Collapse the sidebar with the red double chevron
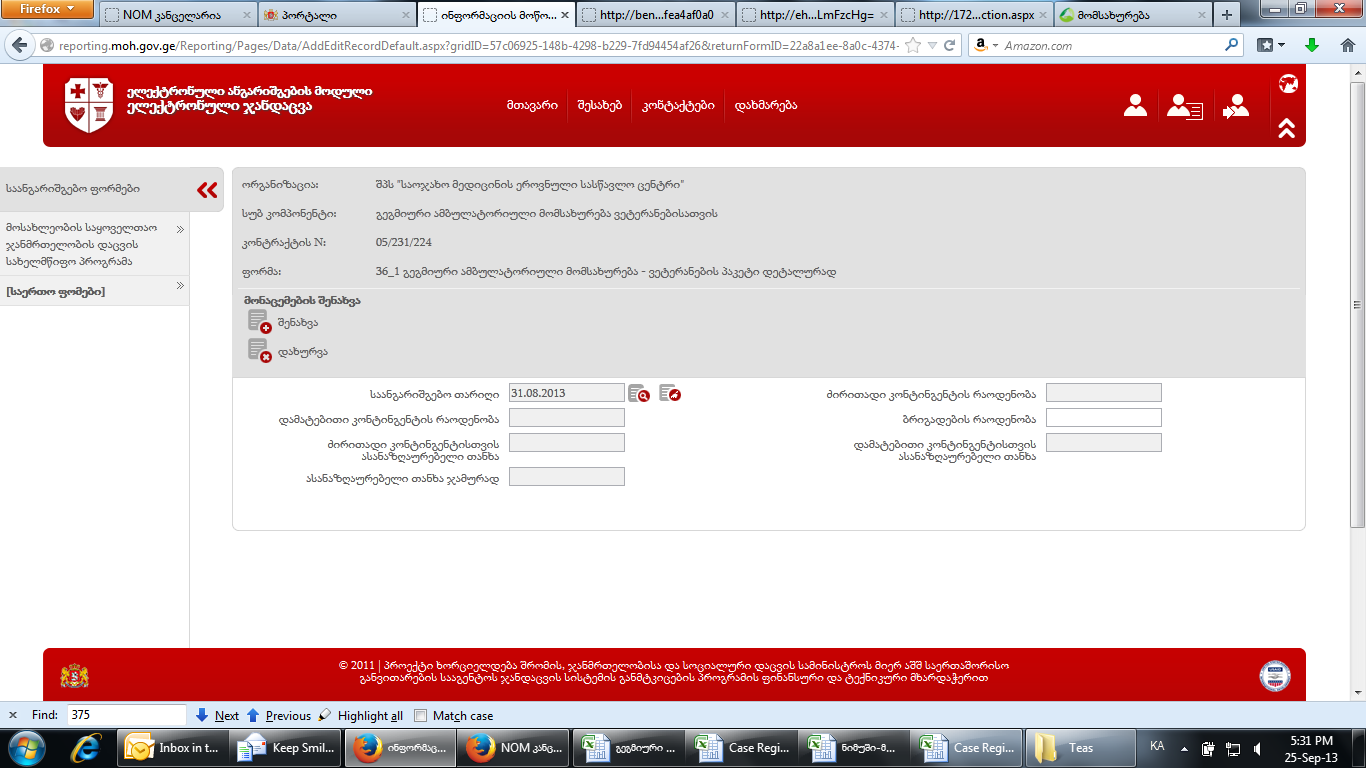1366x768 pixels. pos(207,190)
